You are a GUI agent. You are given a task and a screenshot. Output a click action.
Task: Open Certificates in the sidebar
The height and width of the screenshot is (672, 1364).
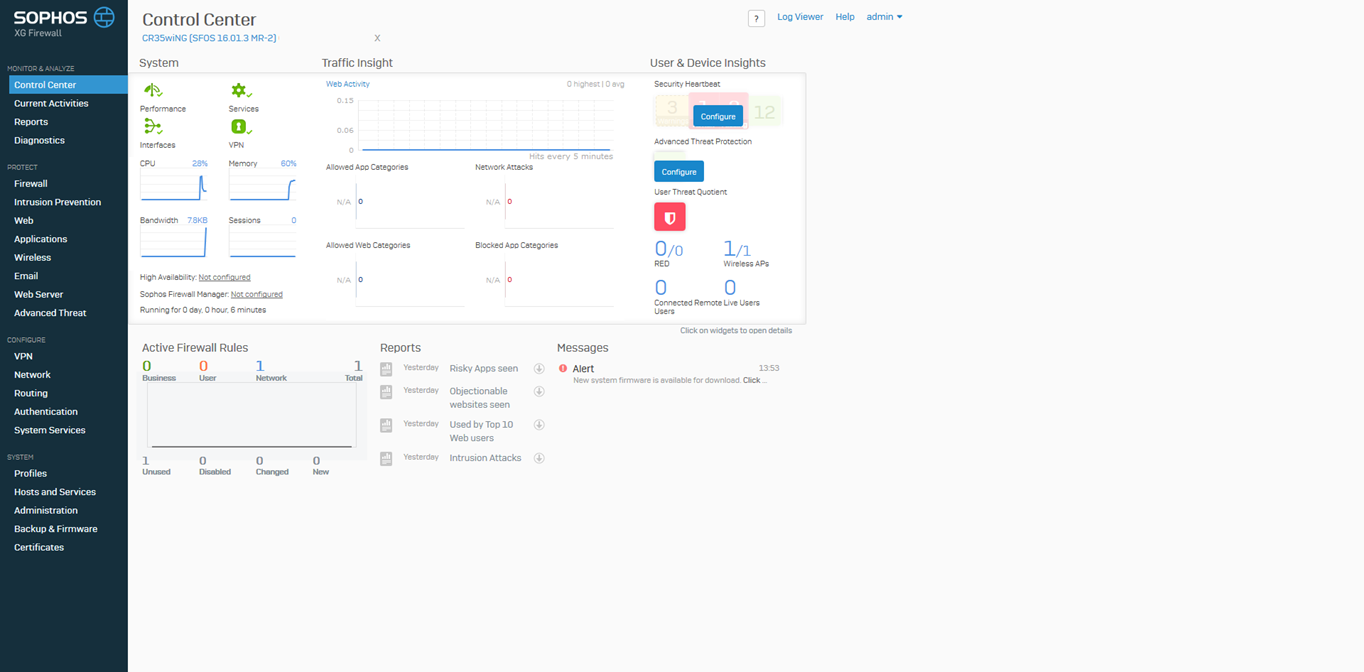click(x=39, y=548)
